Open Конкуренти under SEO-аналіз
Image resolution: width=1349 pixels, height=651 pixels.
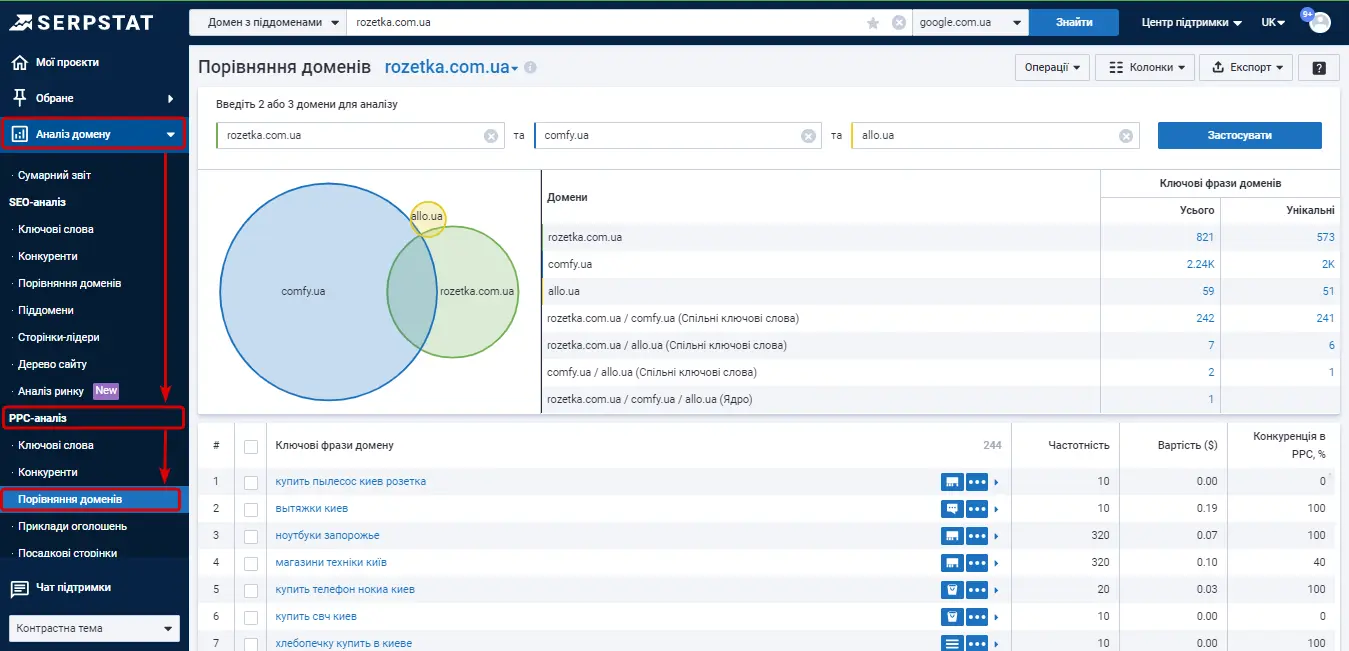(47, 256)
